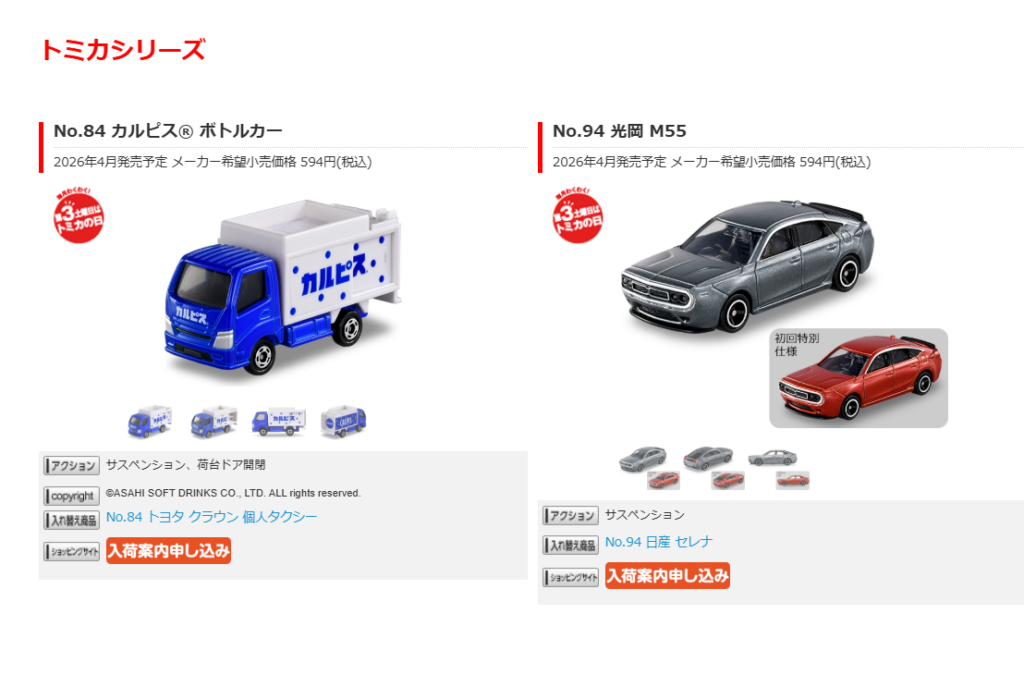Select third Mitsuoka M55 side-view thumbnail

(x=778, y=469)
